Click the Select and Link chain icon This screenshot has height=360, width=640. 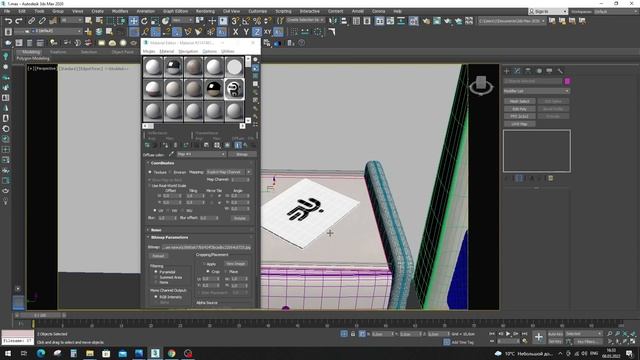click(31, 20)
